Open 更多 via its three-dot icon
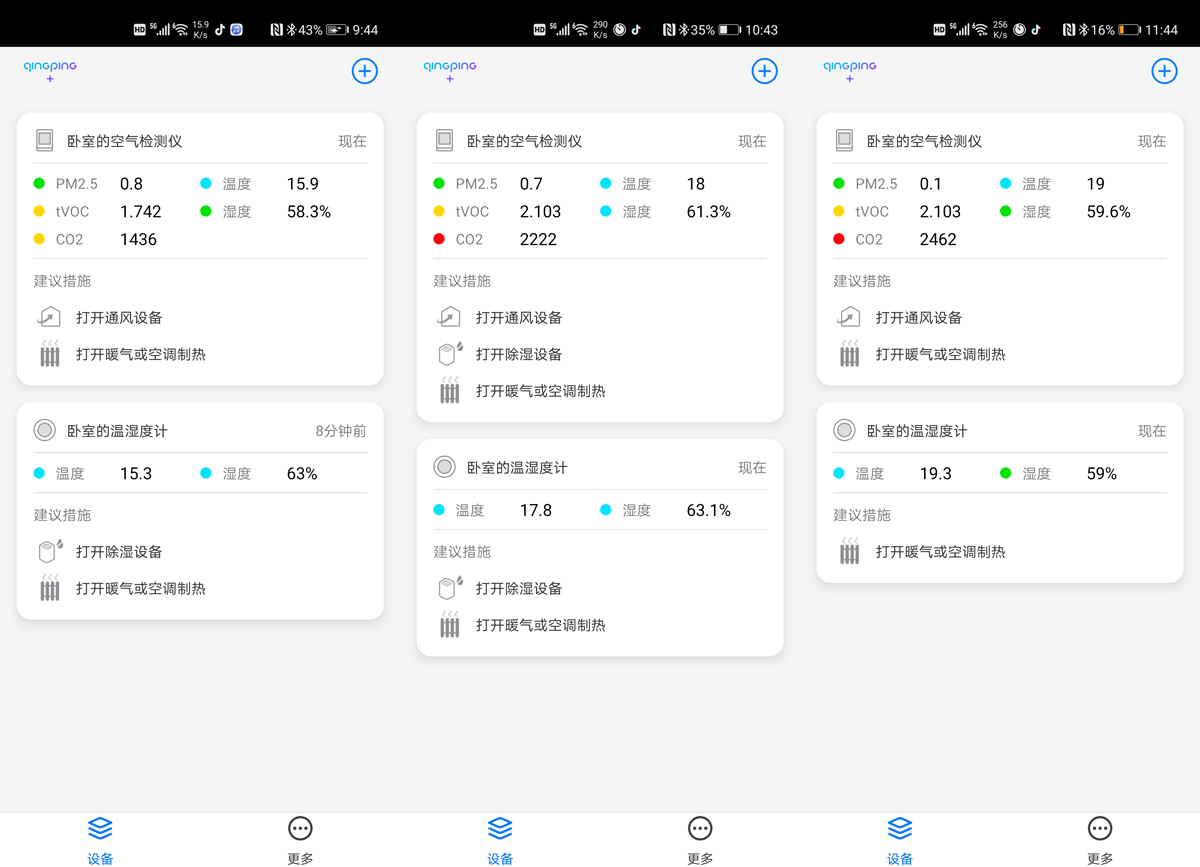1200x867 pixels. [300, 828]
